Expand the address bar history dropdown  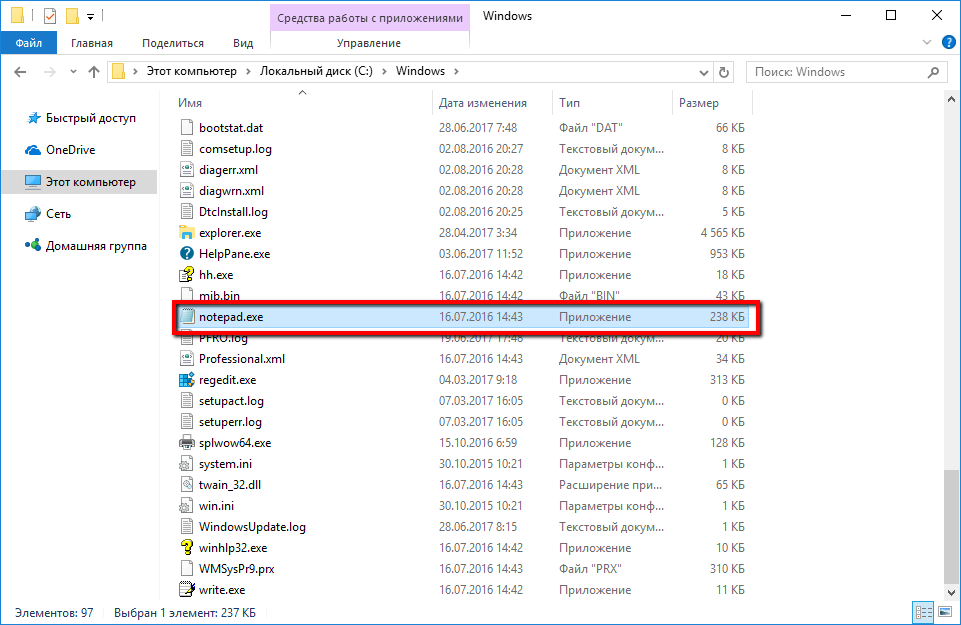704,72
